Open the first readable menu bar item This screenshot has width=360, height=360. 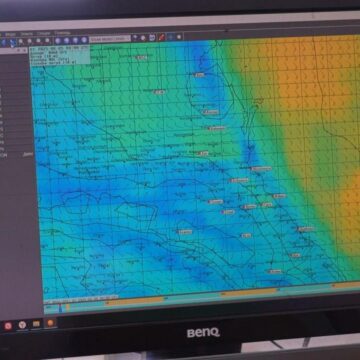tap(11, 34)
